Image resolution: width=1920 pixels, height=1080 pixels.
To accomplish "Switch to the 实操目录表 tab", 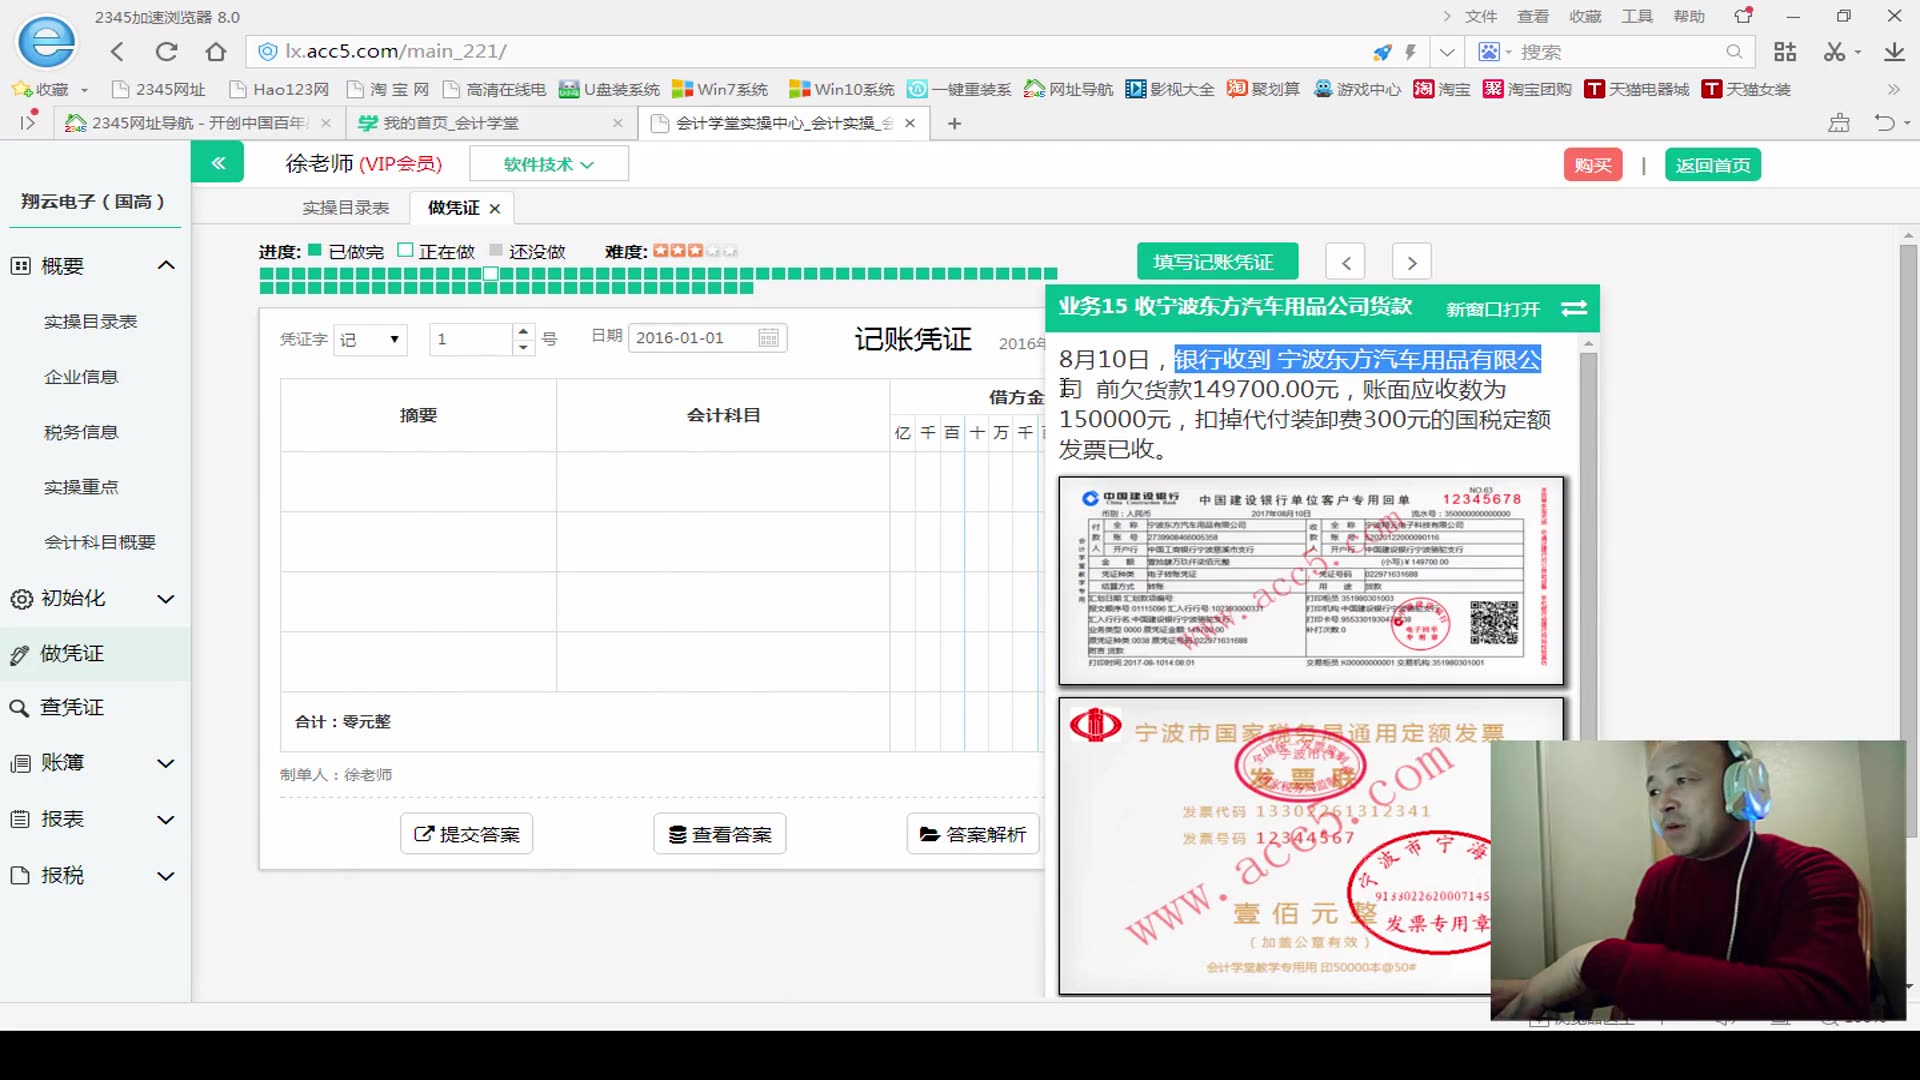I will [x=345, y=207].
